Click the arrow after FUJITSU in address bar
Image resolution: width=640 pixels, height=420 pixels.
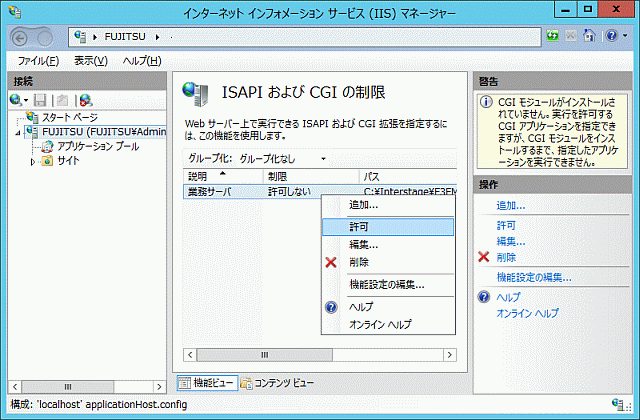click(157, 37)
